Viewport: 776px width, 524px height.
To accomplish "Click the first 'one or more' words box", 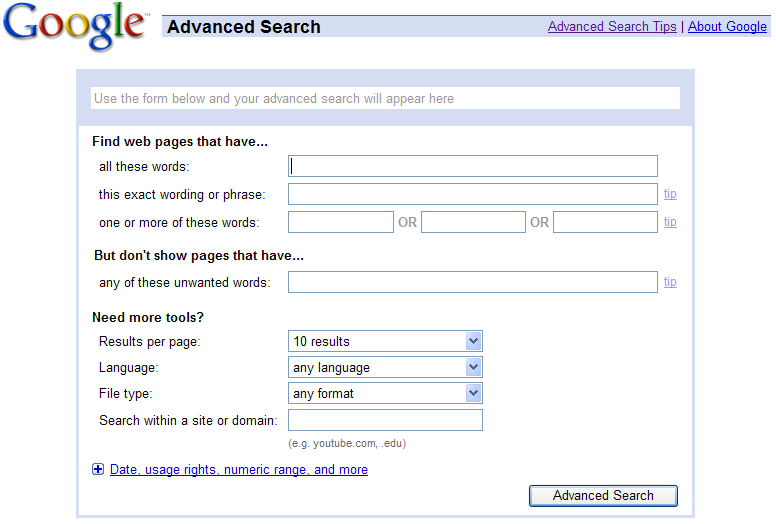I will pos(340,222).
